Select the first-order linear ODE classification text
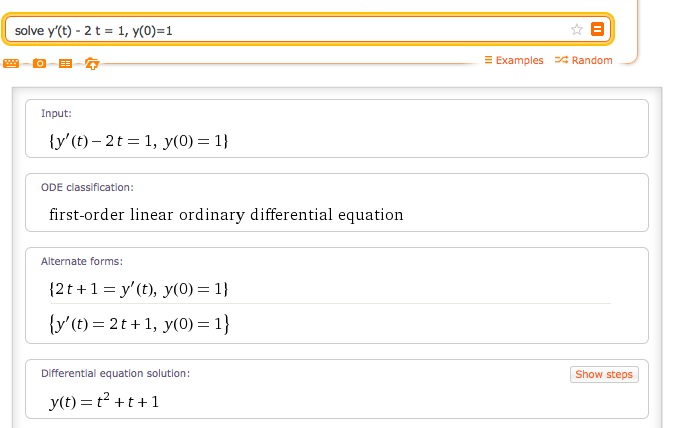Screen dimensions: 676x428 tap(226, 214)
